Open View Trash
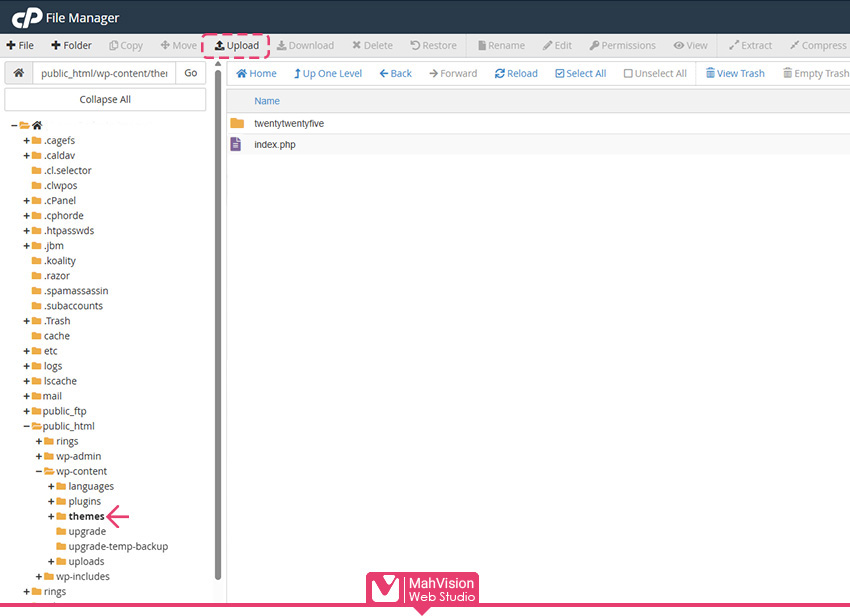The image size is (850, 616). (735, 73)
